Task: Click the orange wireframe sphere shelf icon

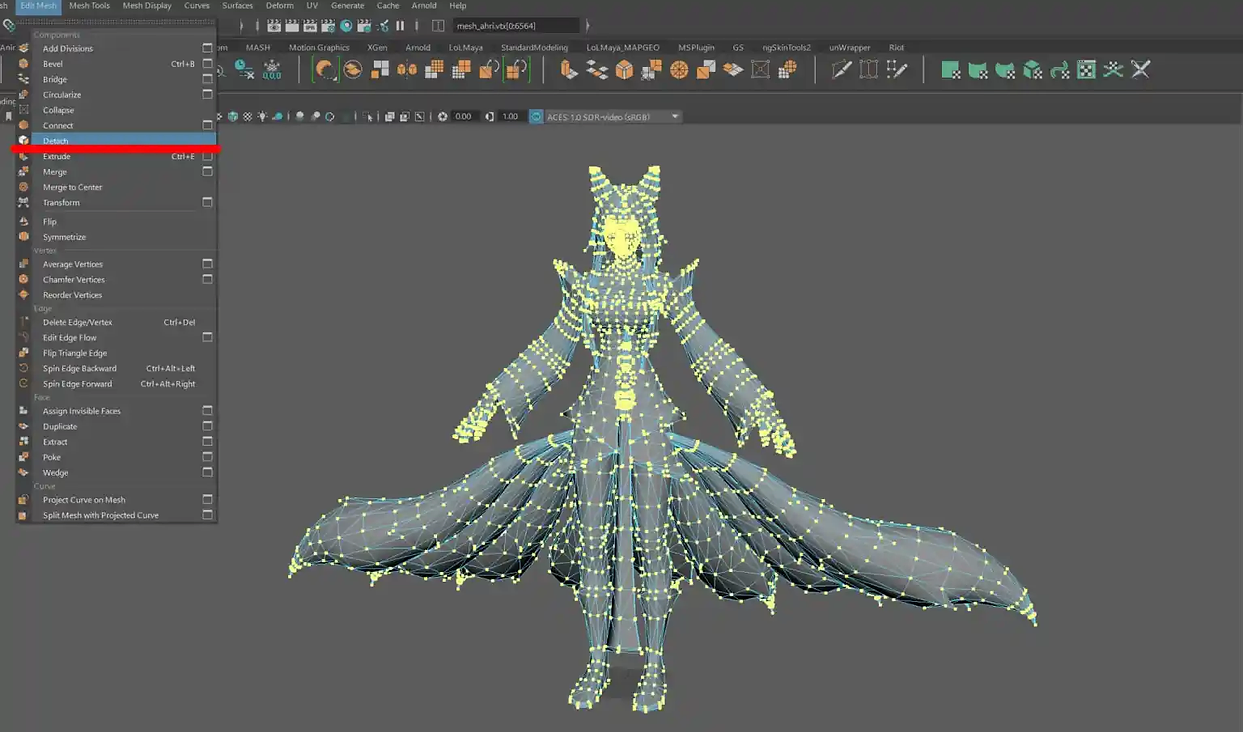Action: click(679, 70)
